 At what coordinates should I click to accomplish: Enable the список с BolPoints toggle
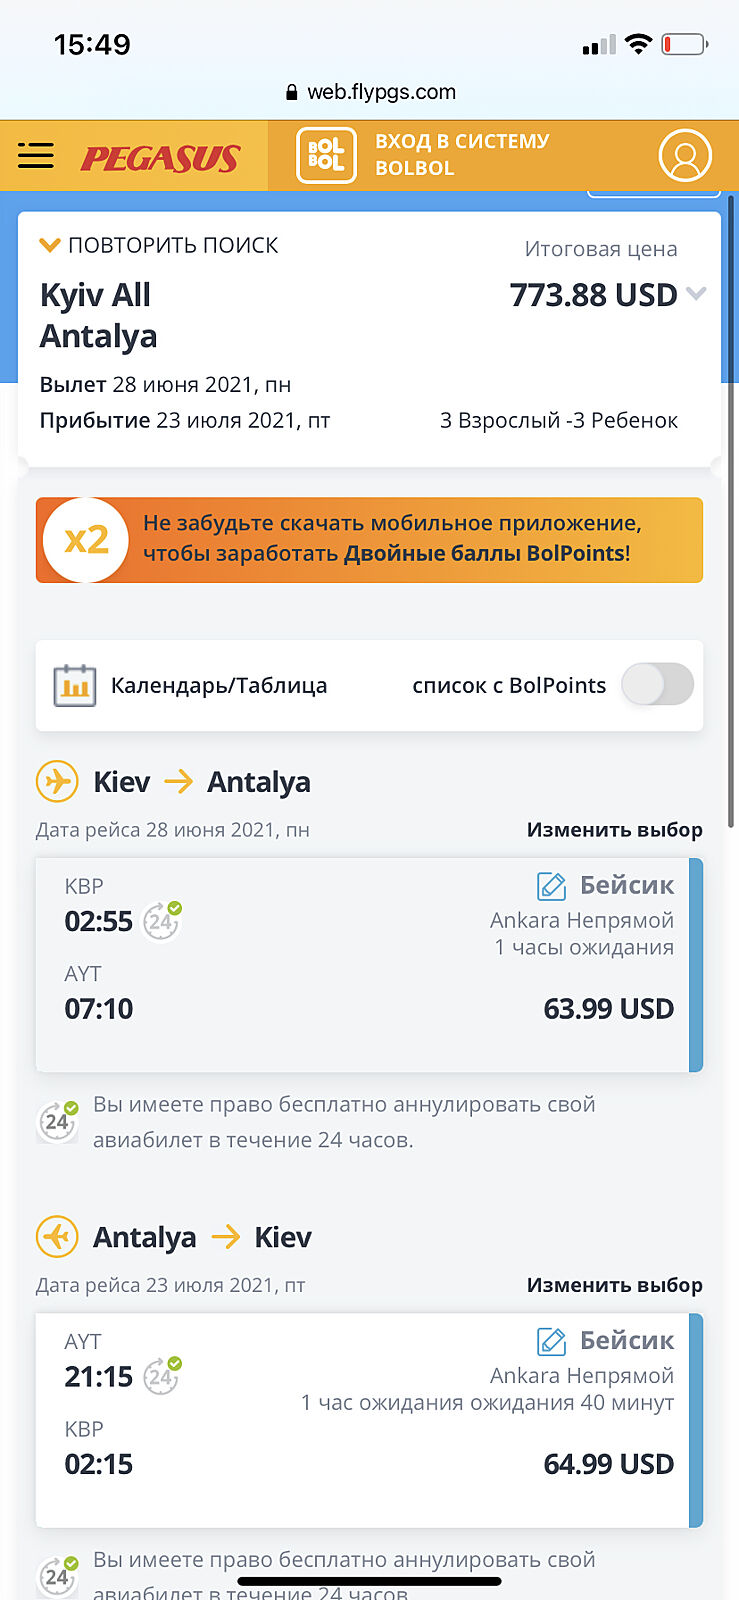coord(657,685)
